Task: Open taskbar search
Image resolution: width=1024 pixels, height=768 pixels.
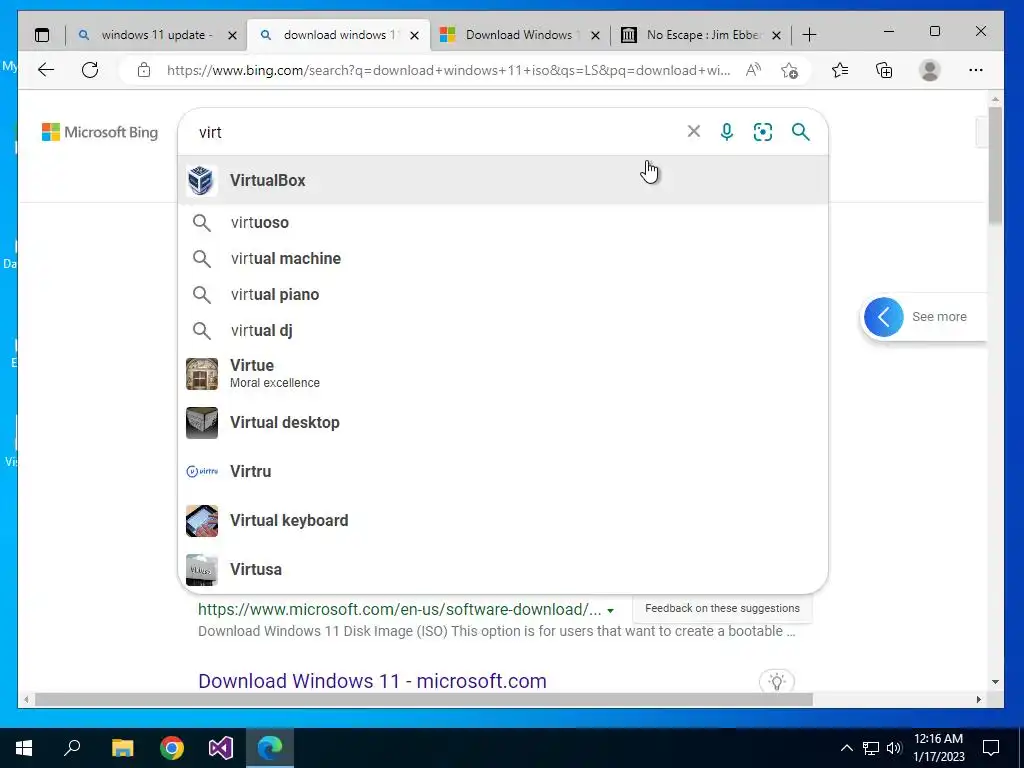Action: pos(72,748)
